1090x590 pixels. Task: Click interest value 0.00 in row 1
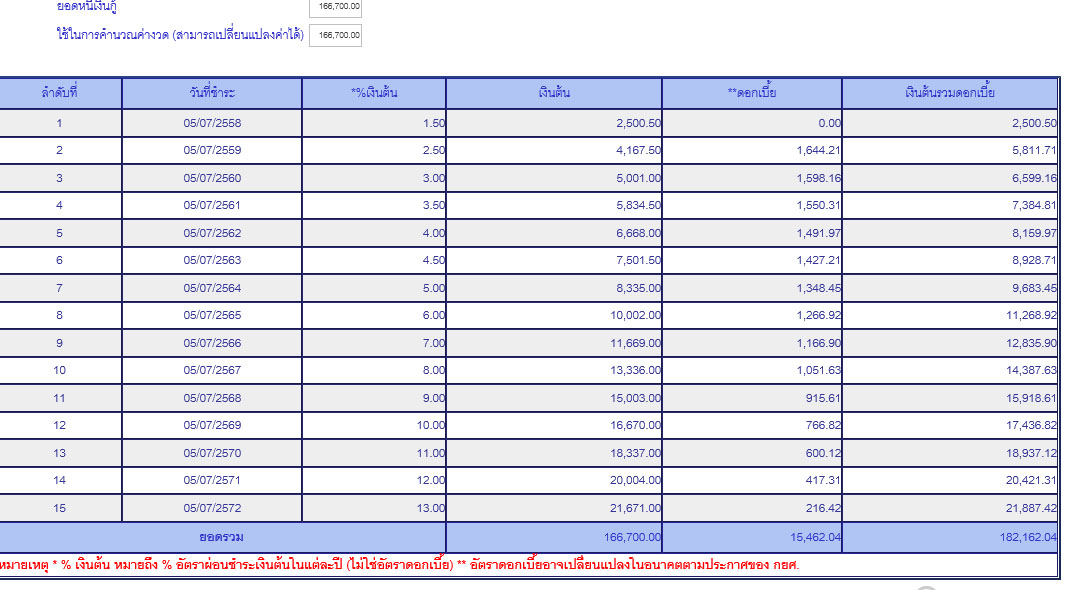click(829, 123)
